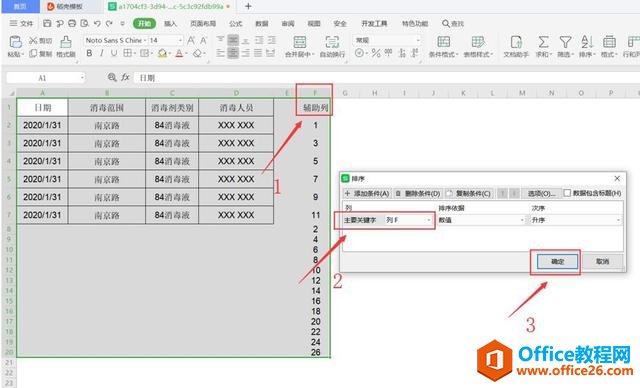Click the Print icon in quick toolbar
This screenshot has width=640, height=388.
[x=72, y=23]
